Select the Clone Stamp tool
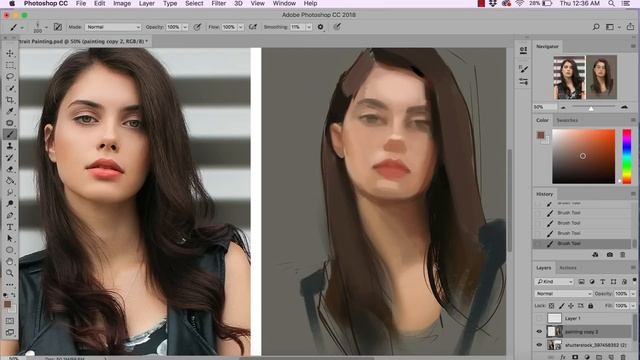This screenshot has height=360, width=640. [10, 146]
